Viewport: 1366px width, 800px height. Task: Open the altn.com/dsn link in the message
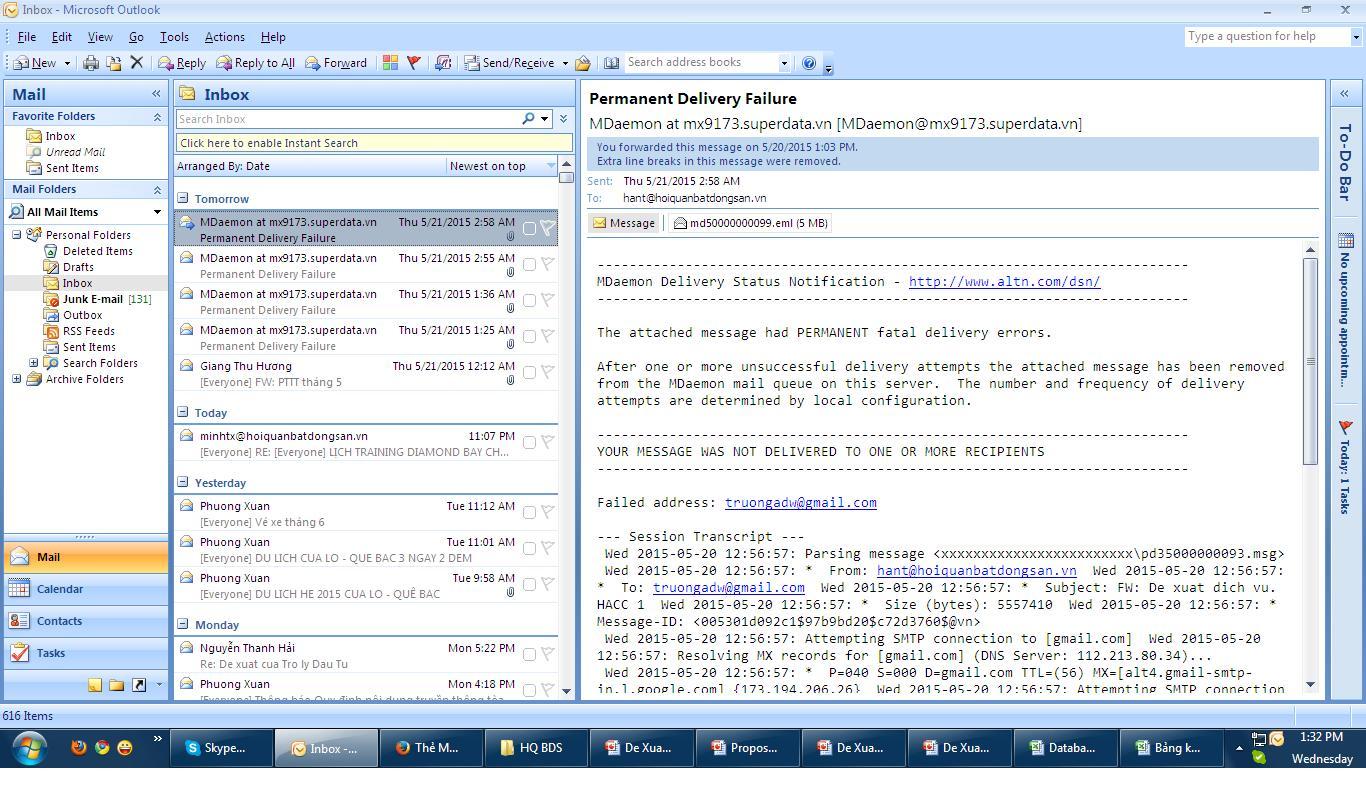coord(1004,282)
